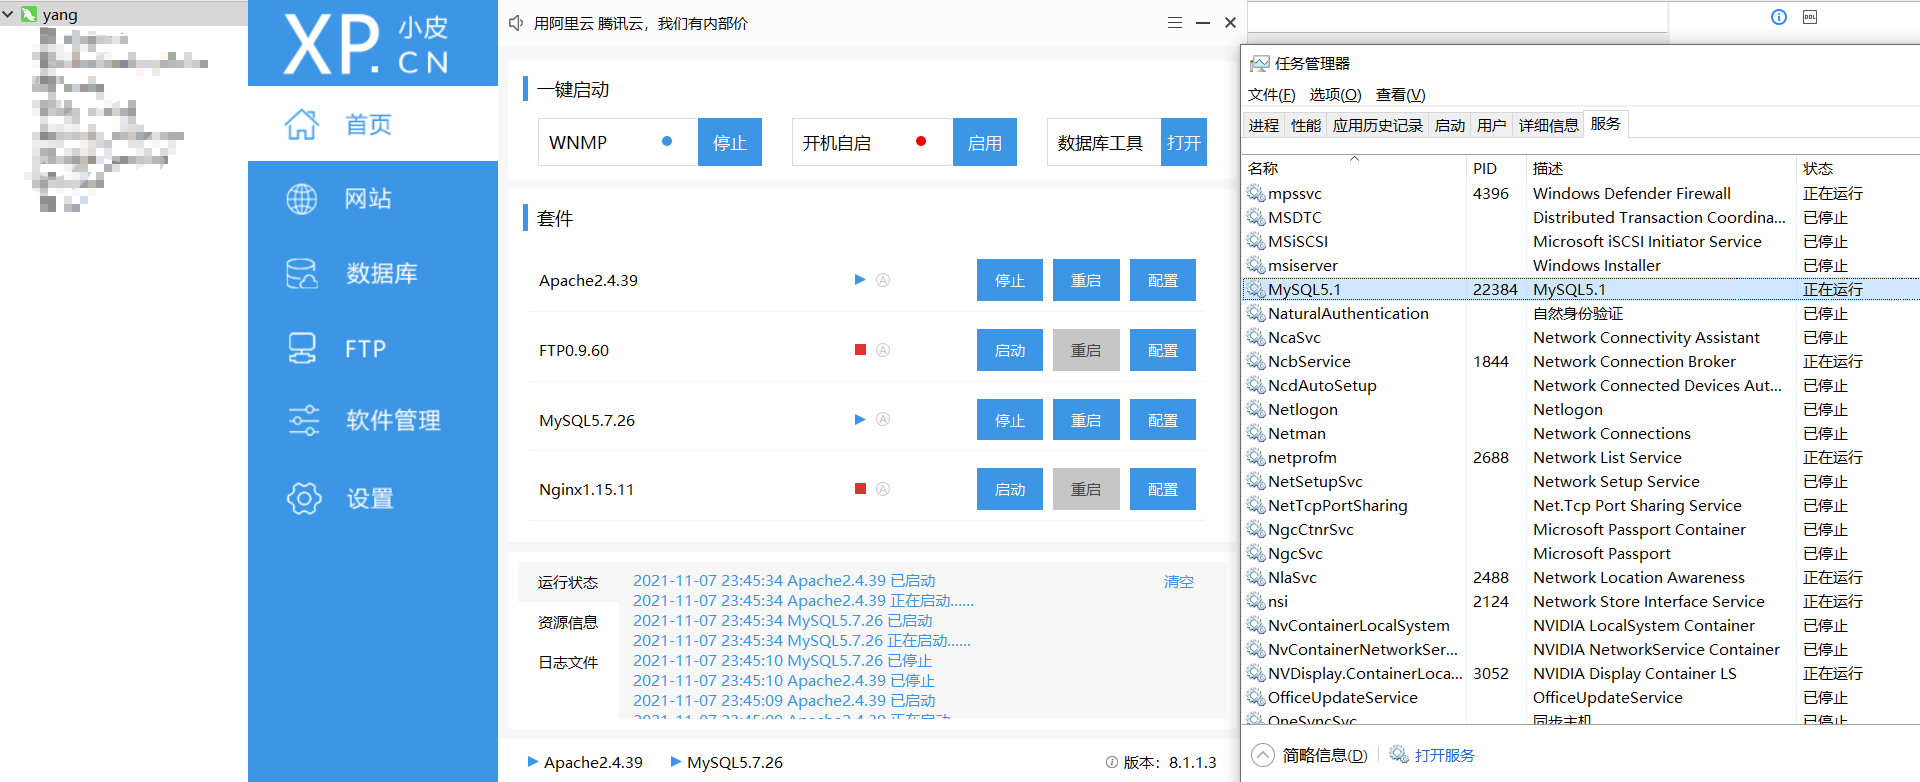Switch to the 进程 tab

pos(1264,125)
